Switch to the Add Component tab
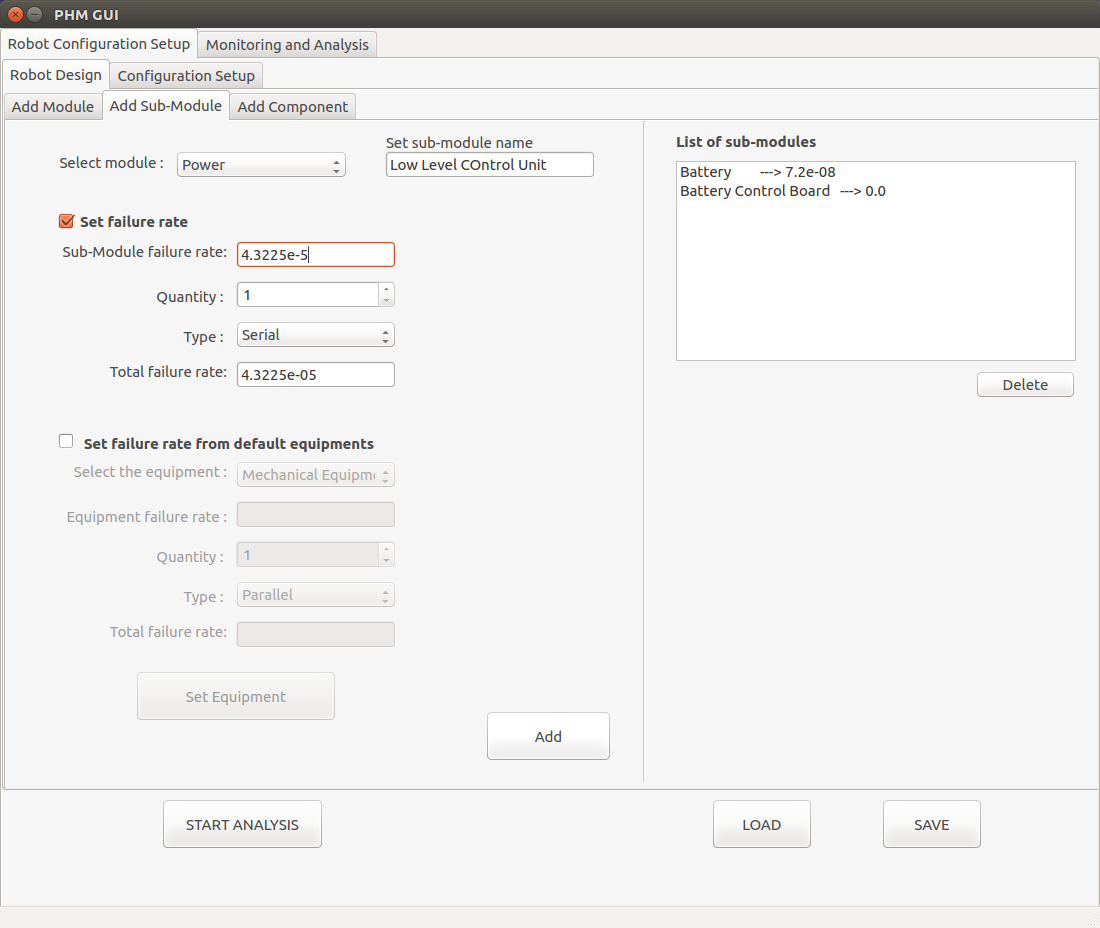Image resolution: width=1100 pixels, height=928 pixels. tap(293, 107)
